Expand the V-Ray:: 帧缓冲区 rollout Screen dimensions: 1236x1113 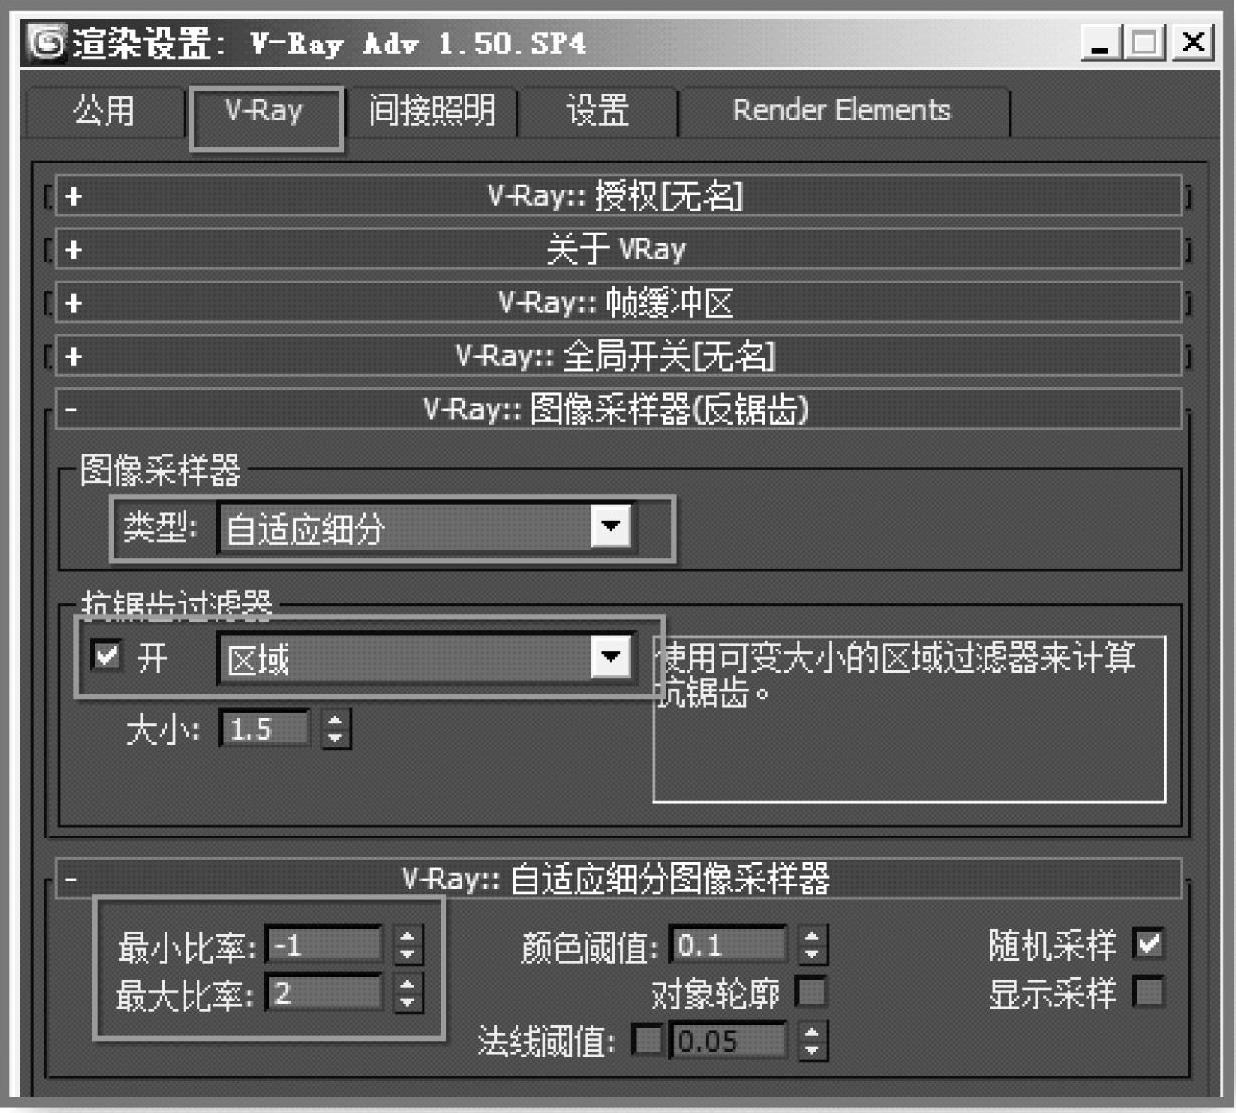(618, 303)
